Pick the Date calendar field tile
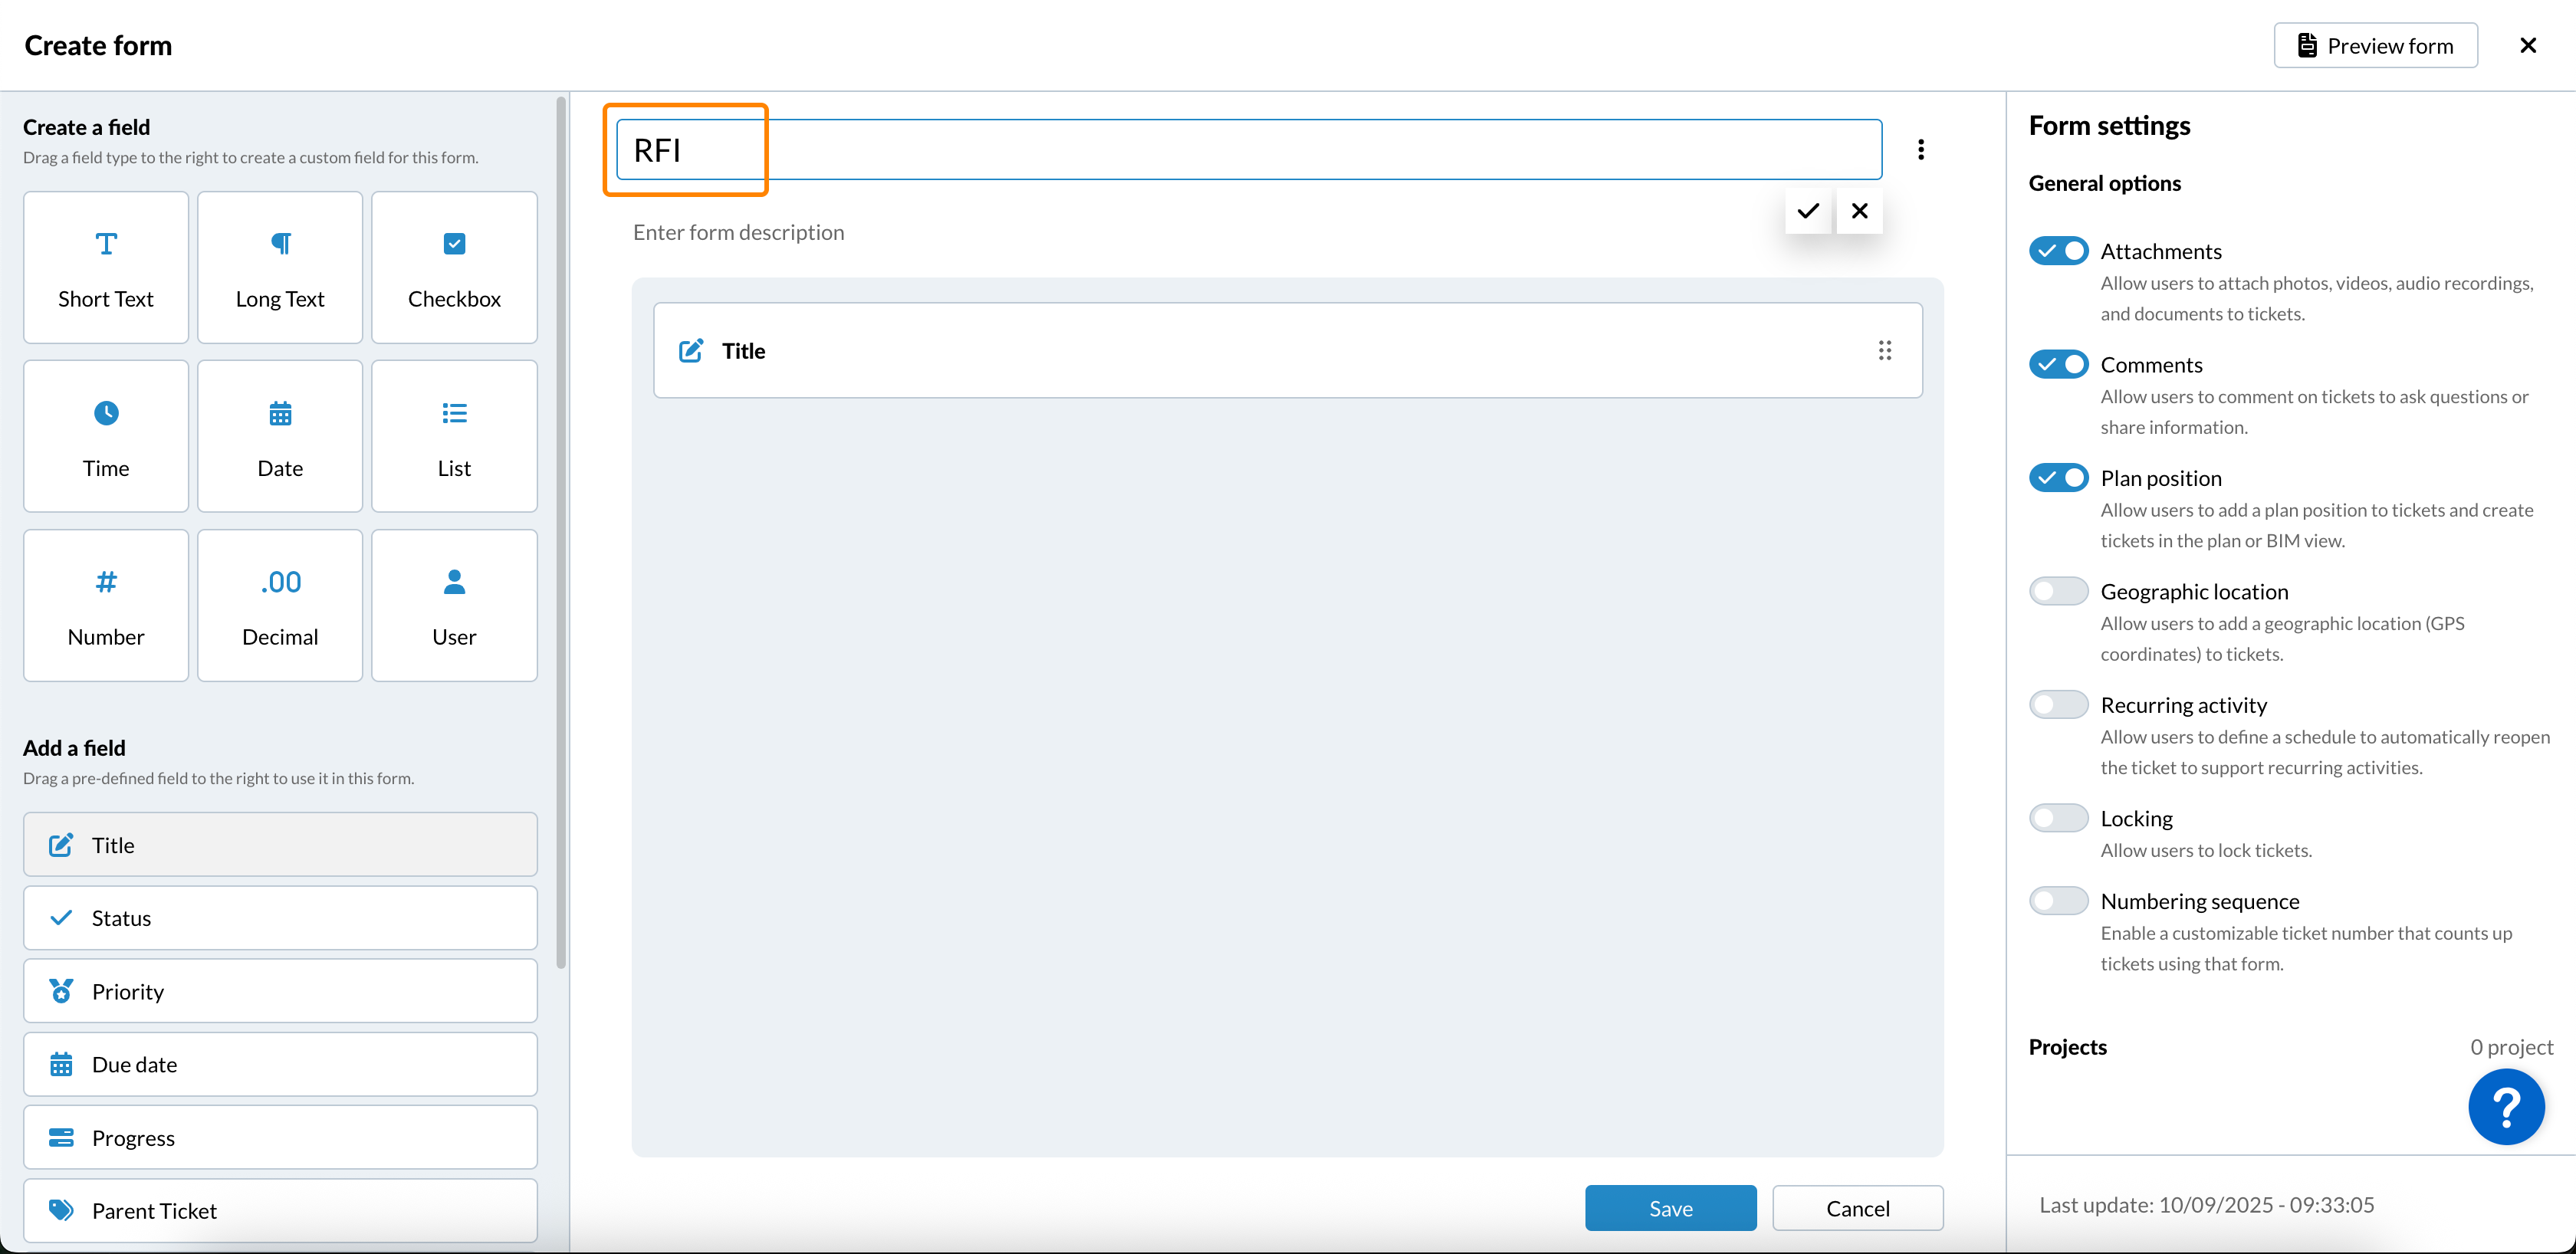The image size is (2576, 1254). pyautogui.click(x=280, y=436)
